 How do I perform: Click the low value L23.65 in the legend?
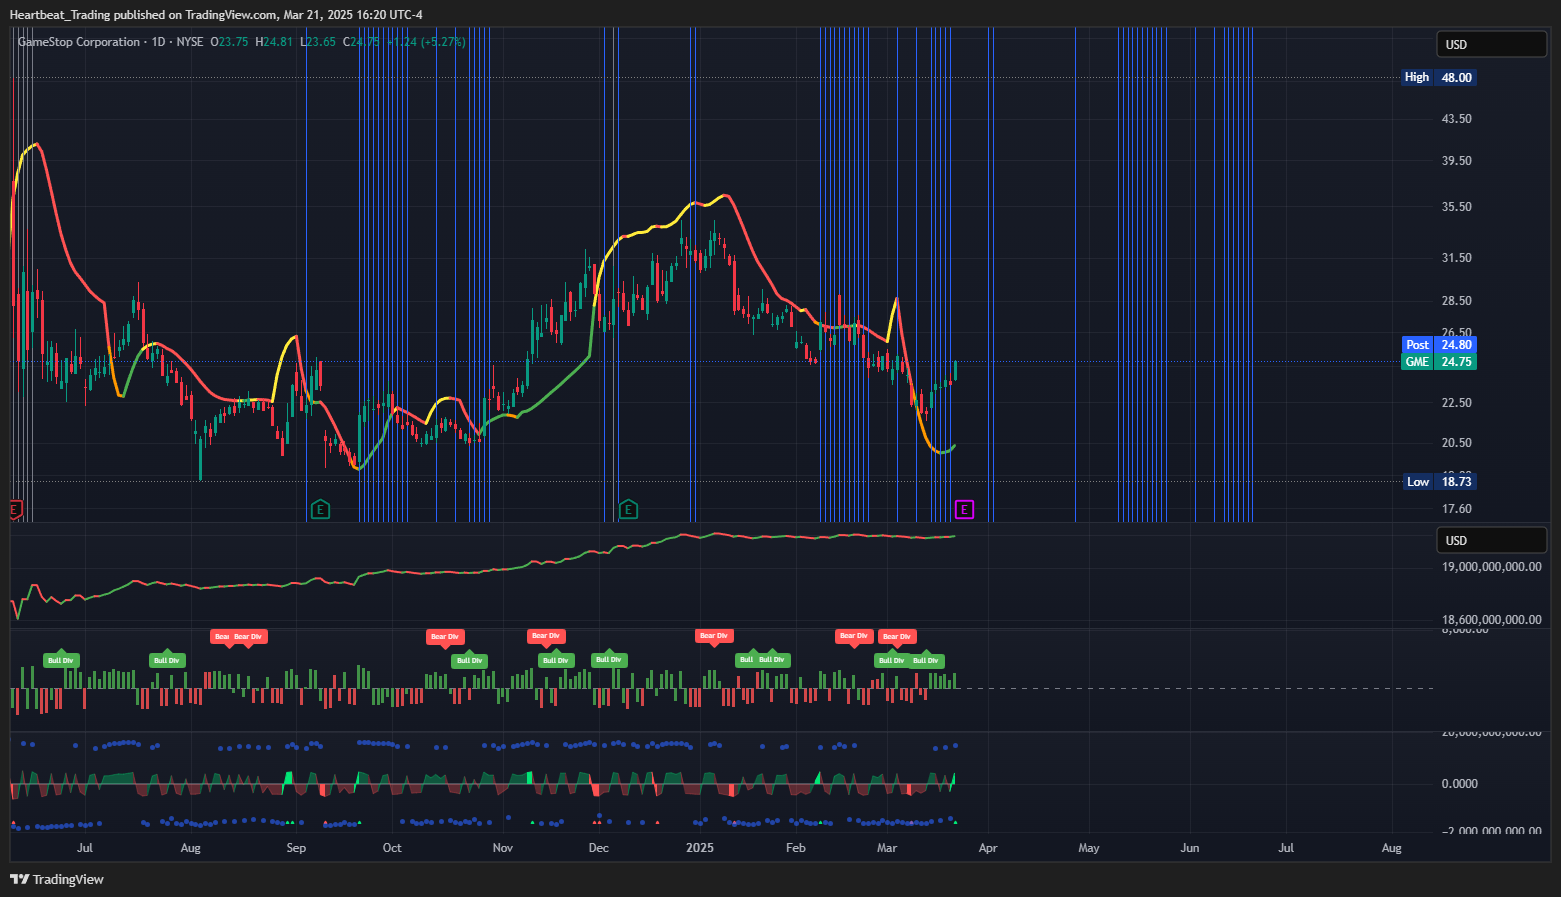(x=318, y=42)
